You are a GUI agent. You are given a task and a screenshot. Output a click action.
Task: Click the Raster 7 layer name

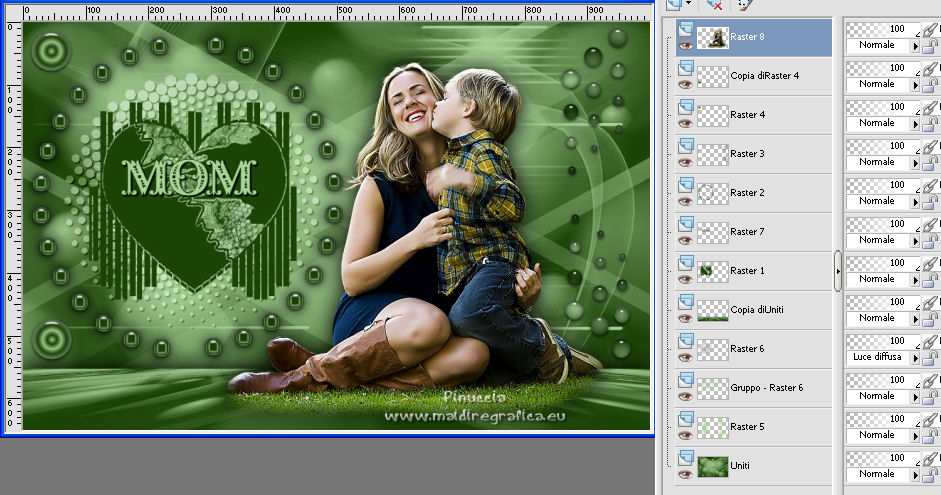coord(747,232)
